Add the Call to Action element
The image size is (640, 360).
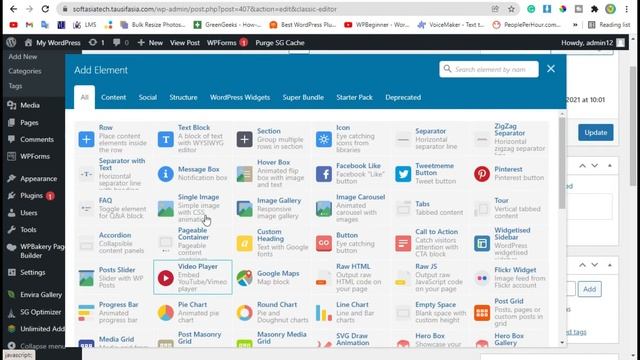click(430, 243)
